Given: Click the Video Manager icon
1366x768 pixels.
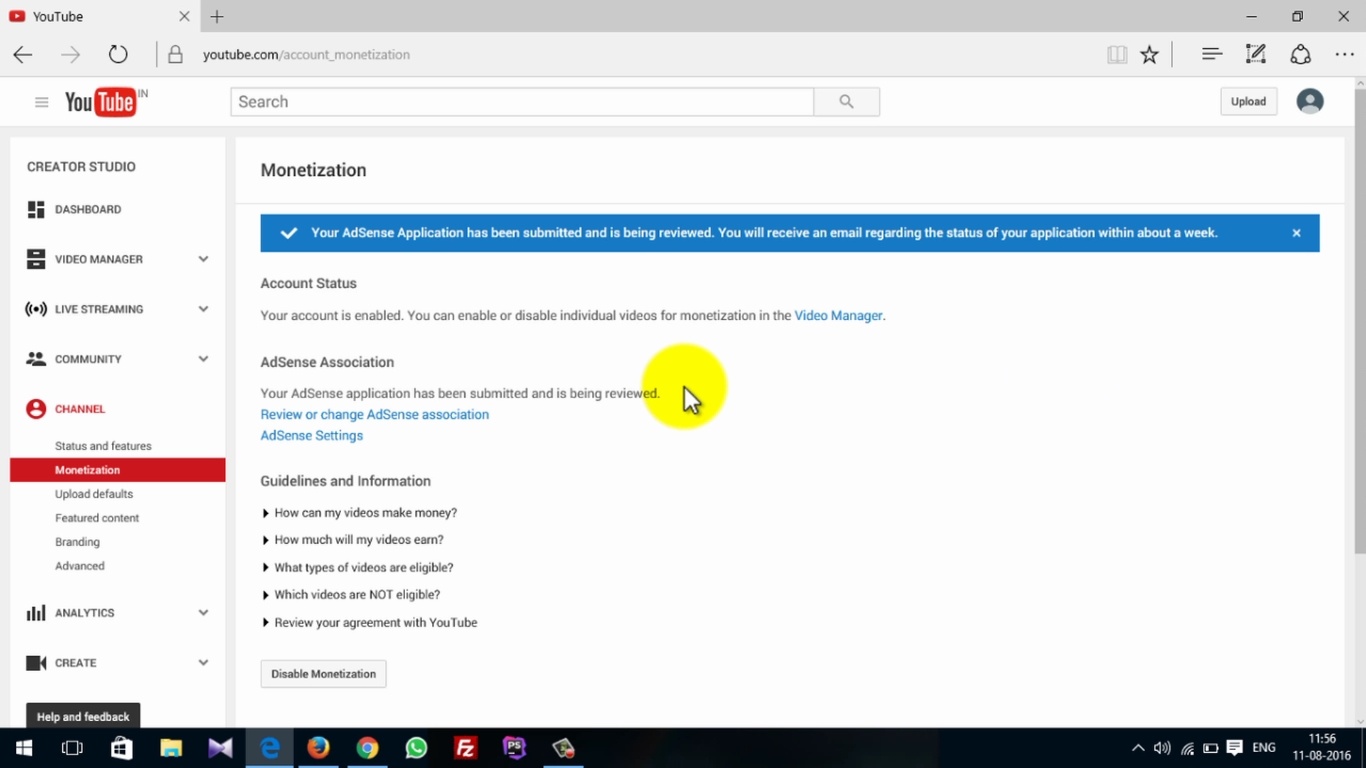Looking at the screenshot, I should (x=36, y=259).
